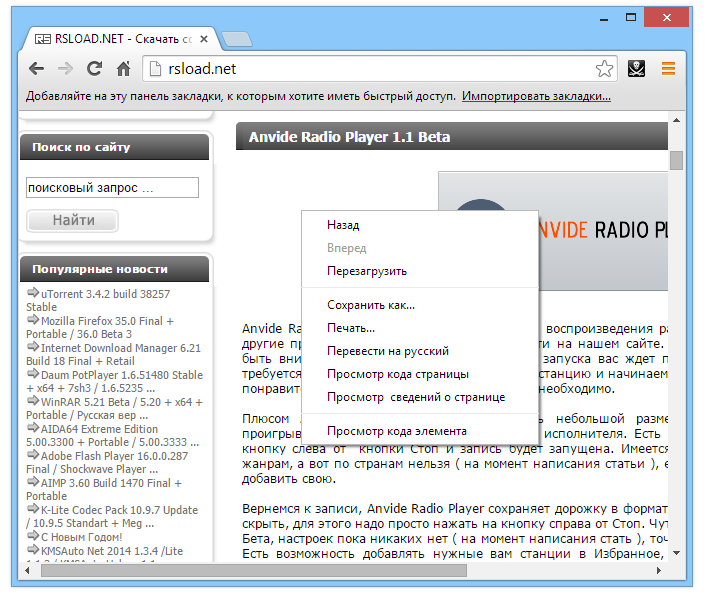Minimize the browser window

604,18
